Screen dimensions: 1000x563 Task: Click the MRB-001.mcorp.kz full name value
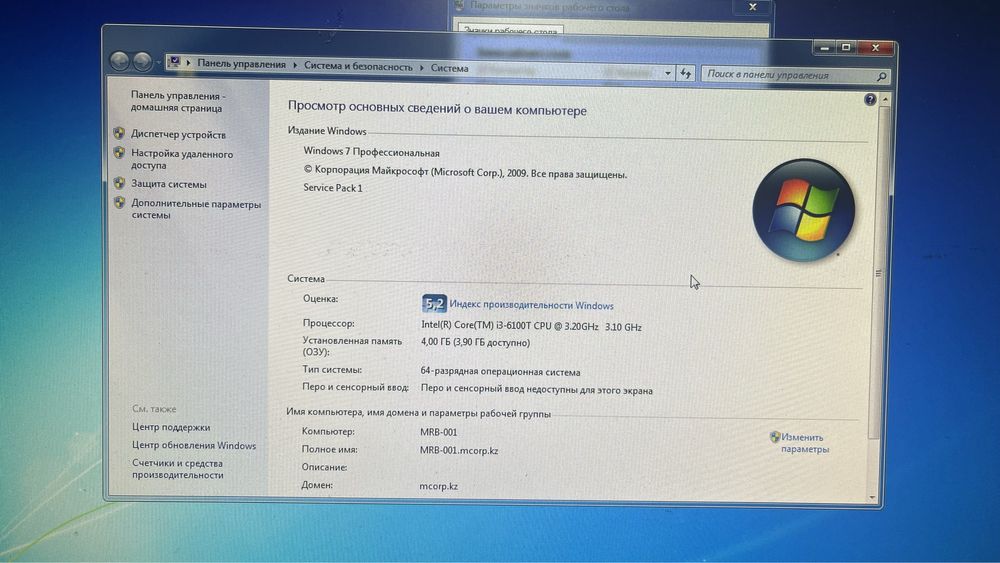459,450
